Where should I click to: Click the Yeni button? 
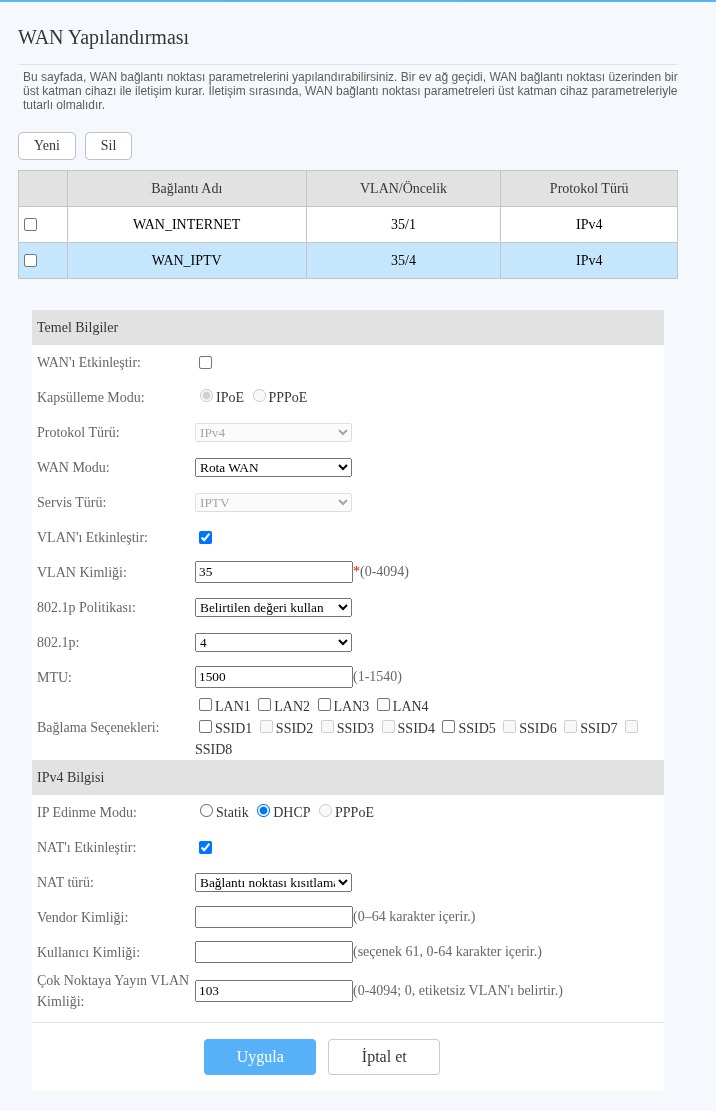point(47,145)
